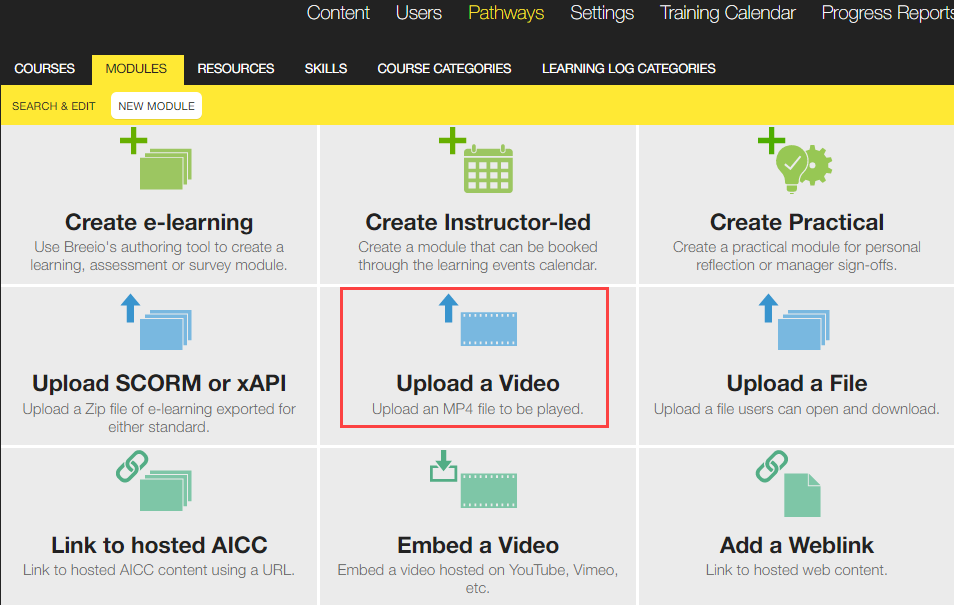Click the Add a Weblink heading
Screen dimensions: 954x605
pos(796,545)
